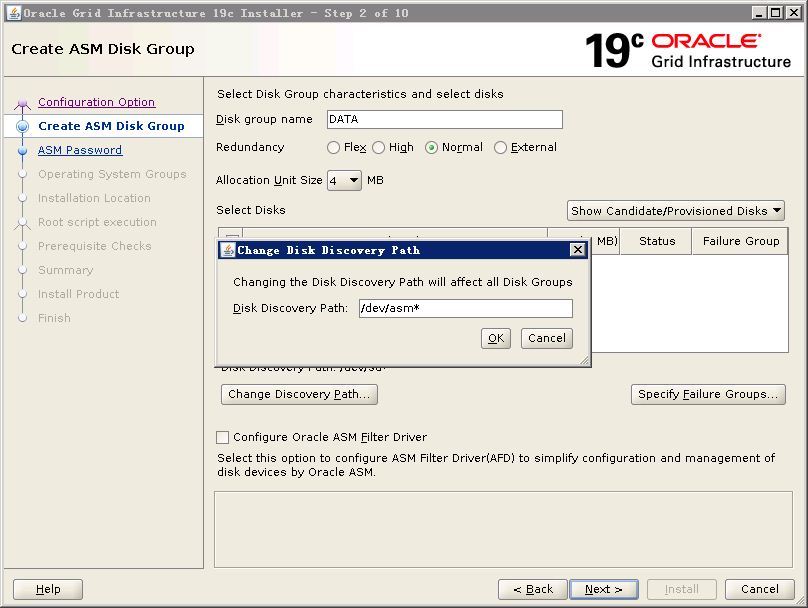Cancel the installer via bottom Cancel button
This screenshot has height=608, width=808.
(x=760, y=589)
